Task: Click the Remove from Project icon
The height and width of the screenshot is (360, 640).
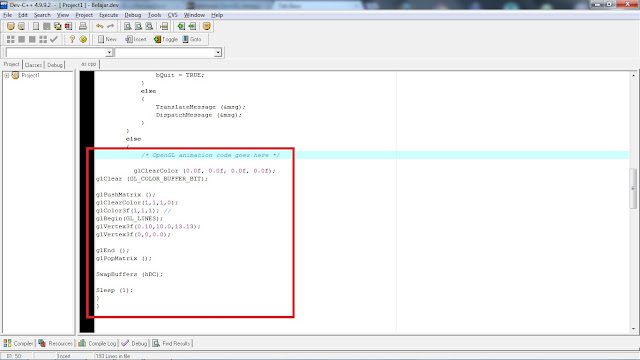Action: point(192,26)
